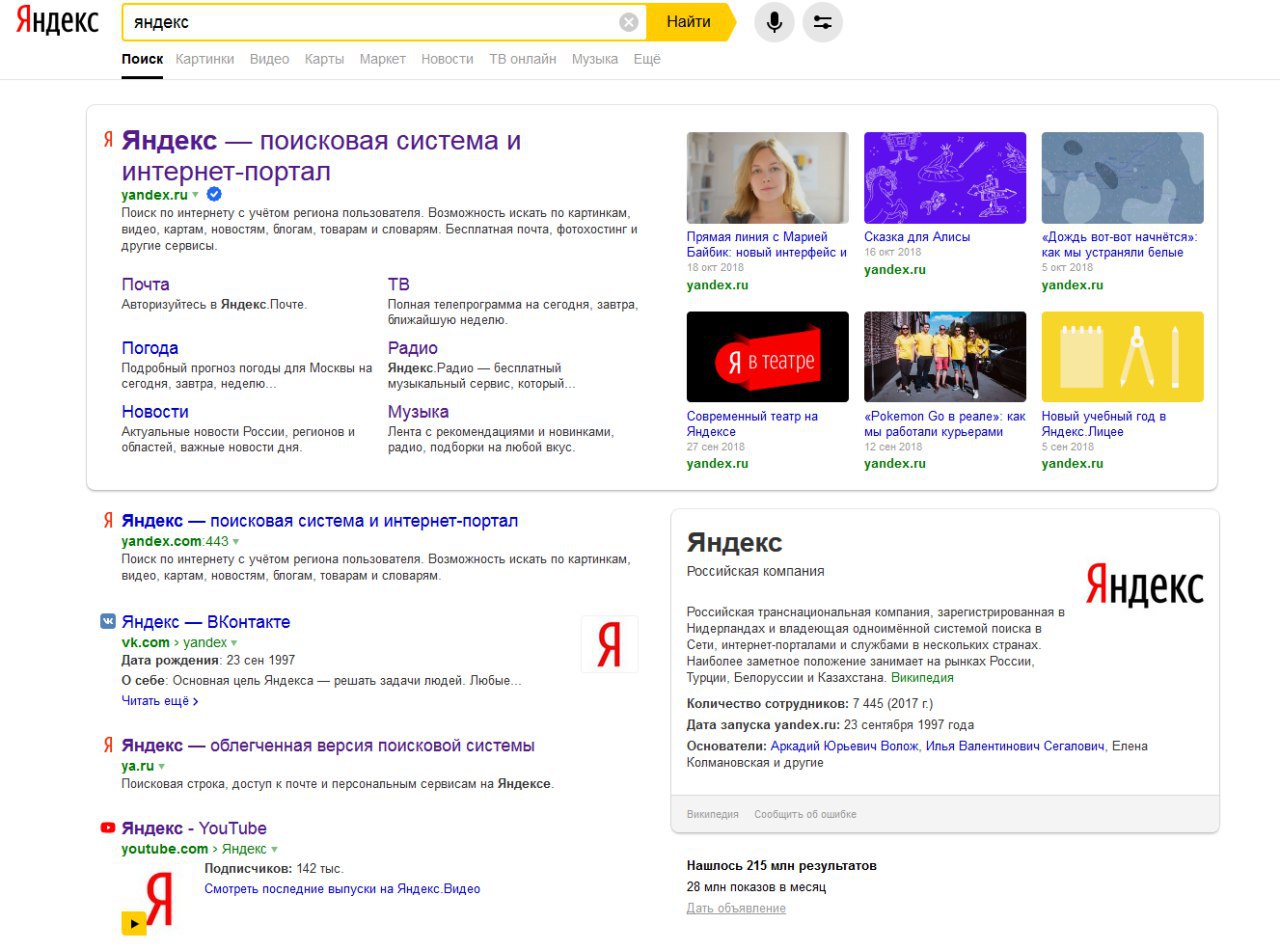Expand dropdown arrow next to ya.ru
This screenshot has height=950, width=1280.
162,767
